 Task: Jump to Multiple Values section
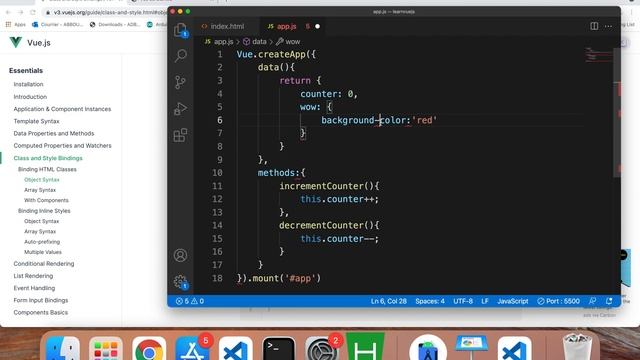[x=43, y=252]
